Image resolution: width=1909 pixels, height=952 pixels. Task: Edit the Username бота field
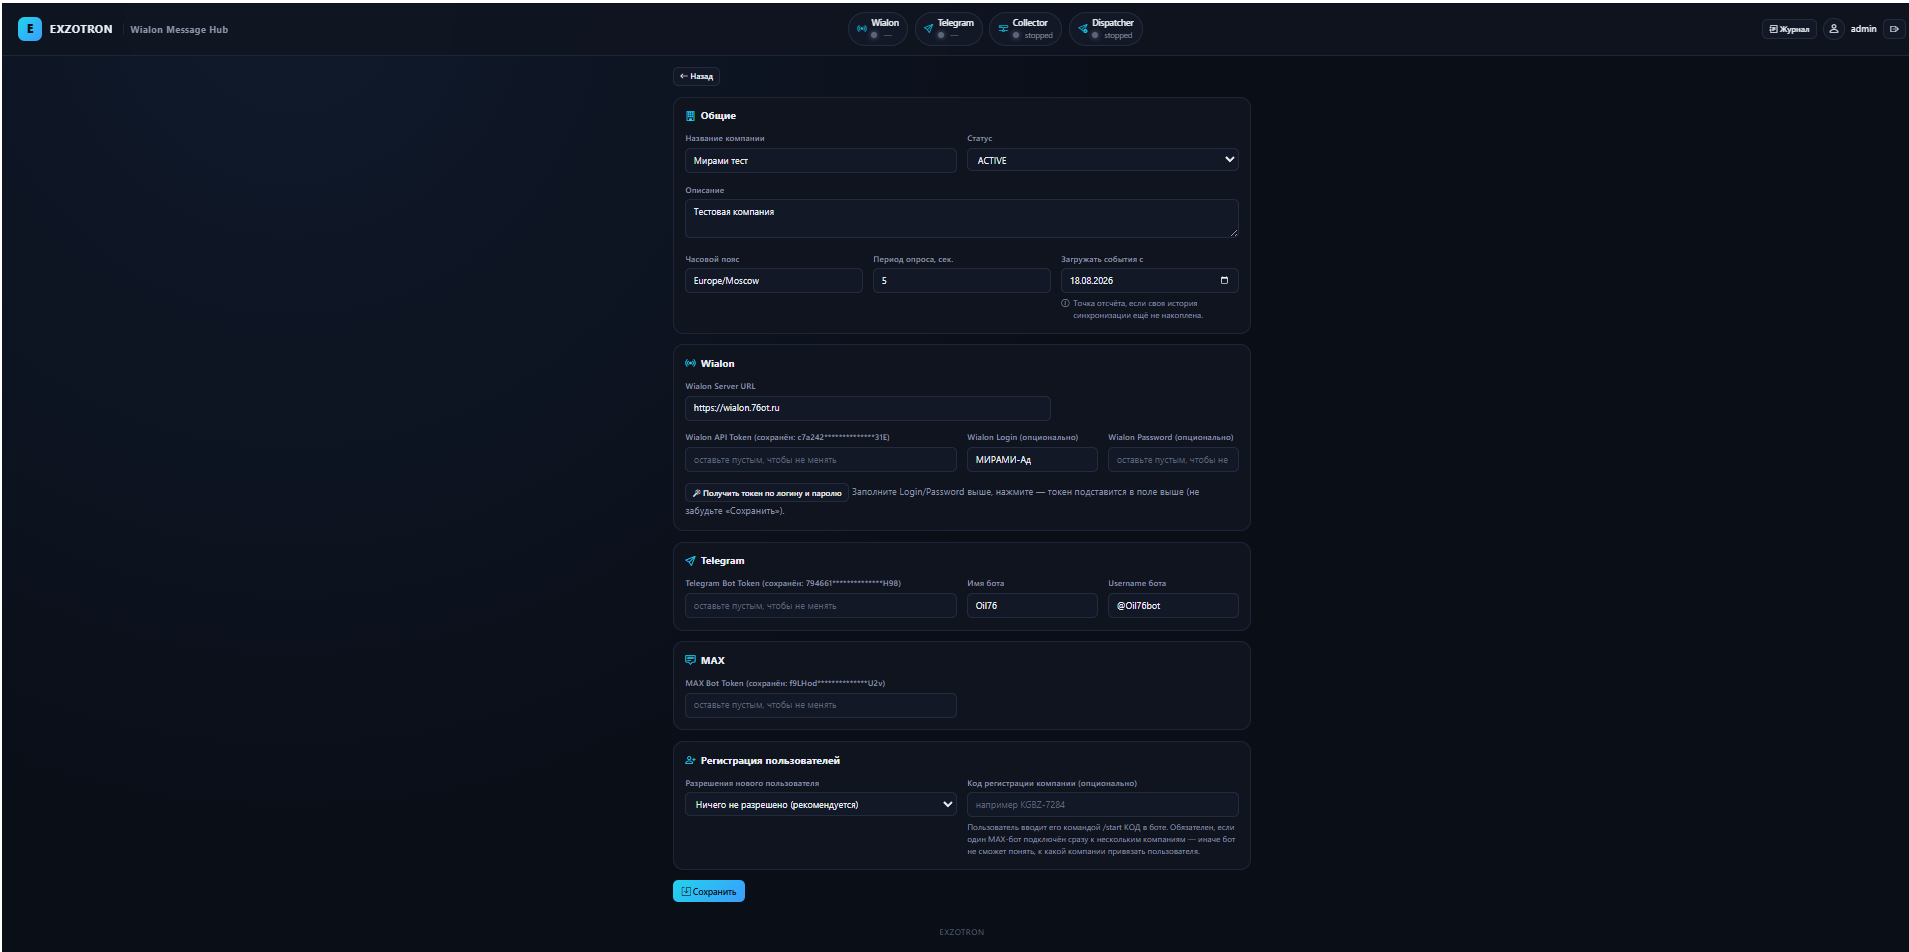click(x=1173, y=606)
